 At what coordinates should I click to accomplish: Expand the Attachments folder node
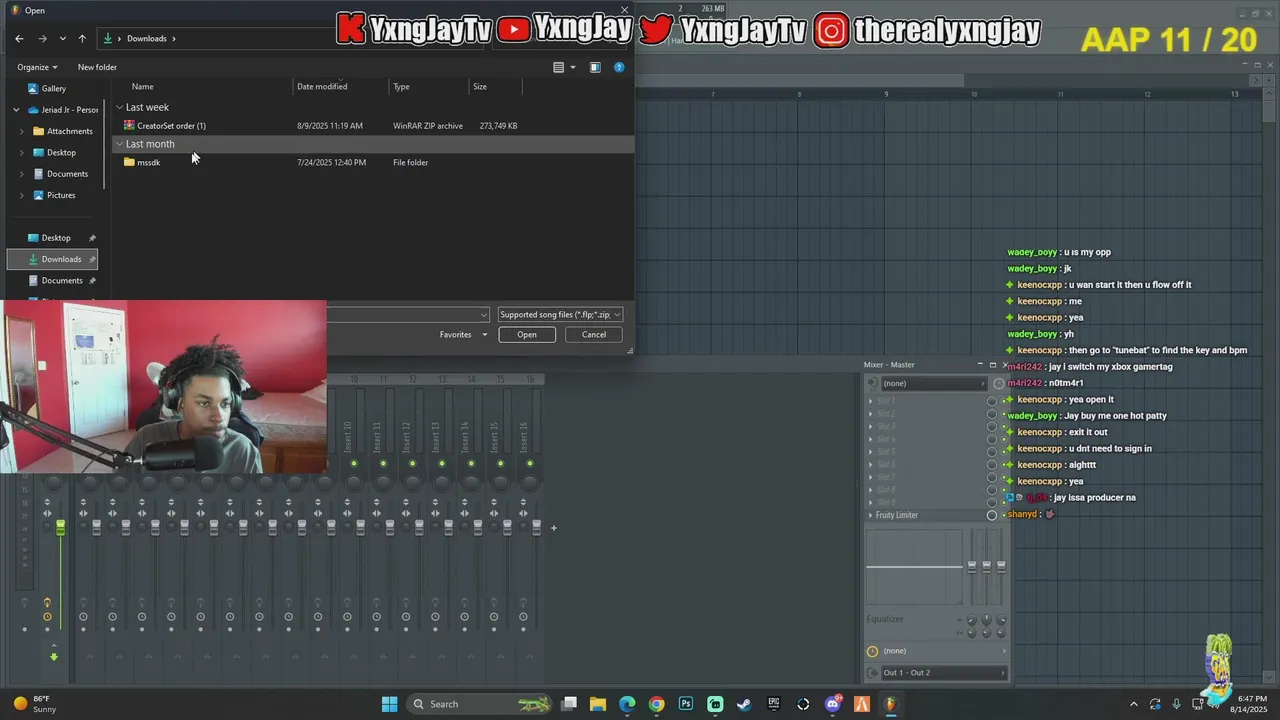pos(22,131)
